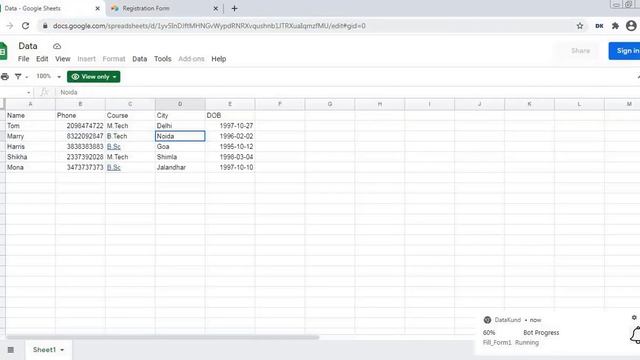
Task: Click the DataKund notification app icon
Action: (x=487, y=320)
